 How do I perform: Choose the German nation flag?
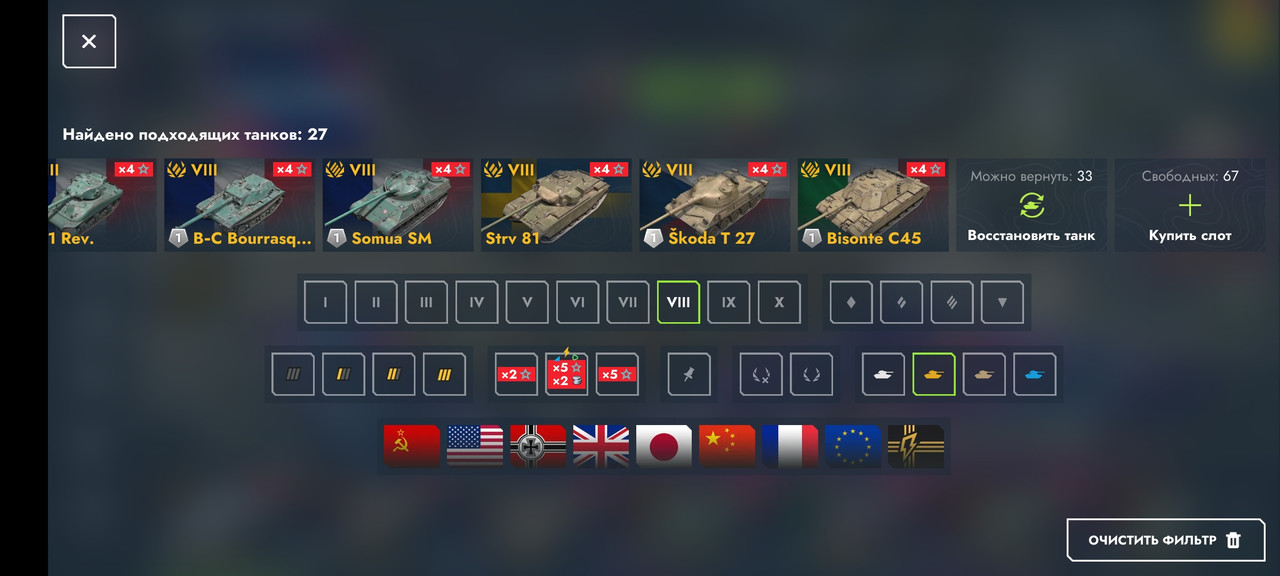(x=538, y=446)
